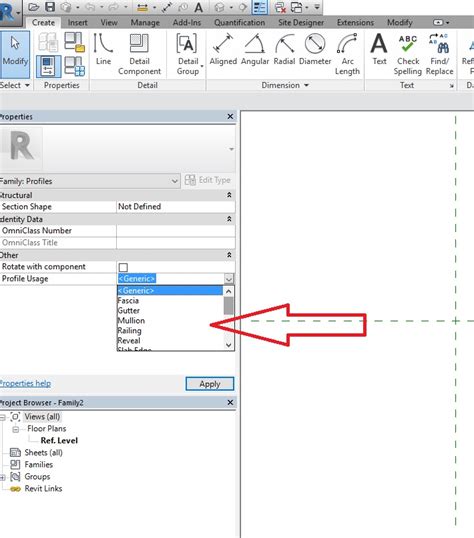The height and width of the screenshot is (538, 474).
Task: Choose Reveal in Profile Usage list
Action: [129, 341]
